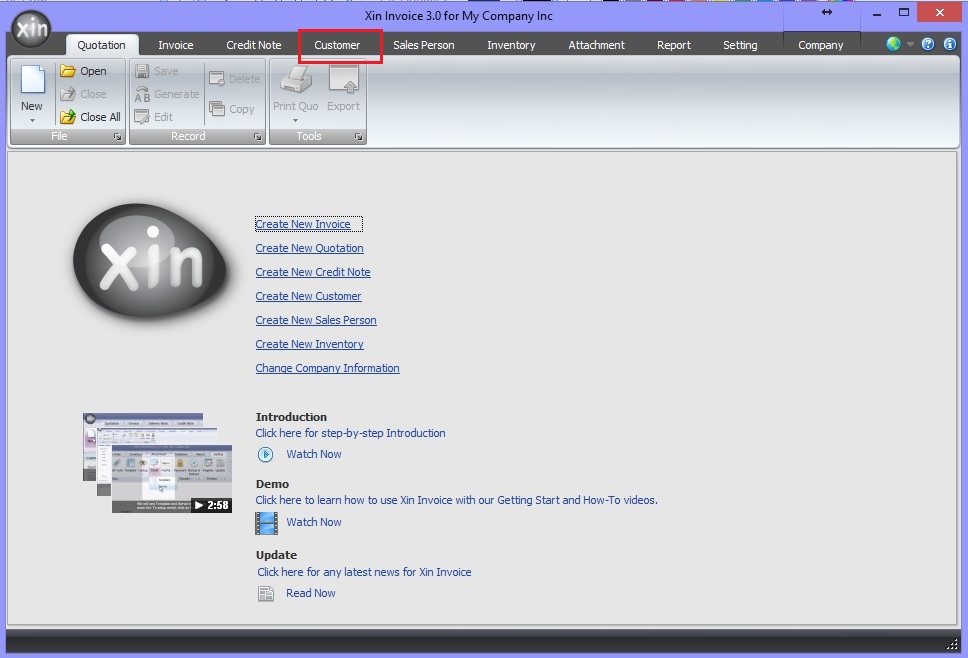Click the Generate record button

click(167, 94)
